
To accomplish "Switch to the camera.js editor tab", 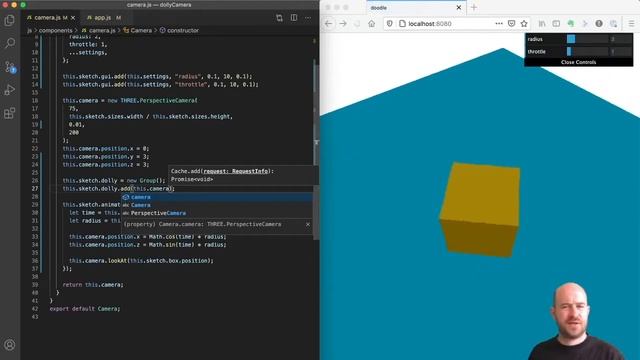I will point(51,18).
